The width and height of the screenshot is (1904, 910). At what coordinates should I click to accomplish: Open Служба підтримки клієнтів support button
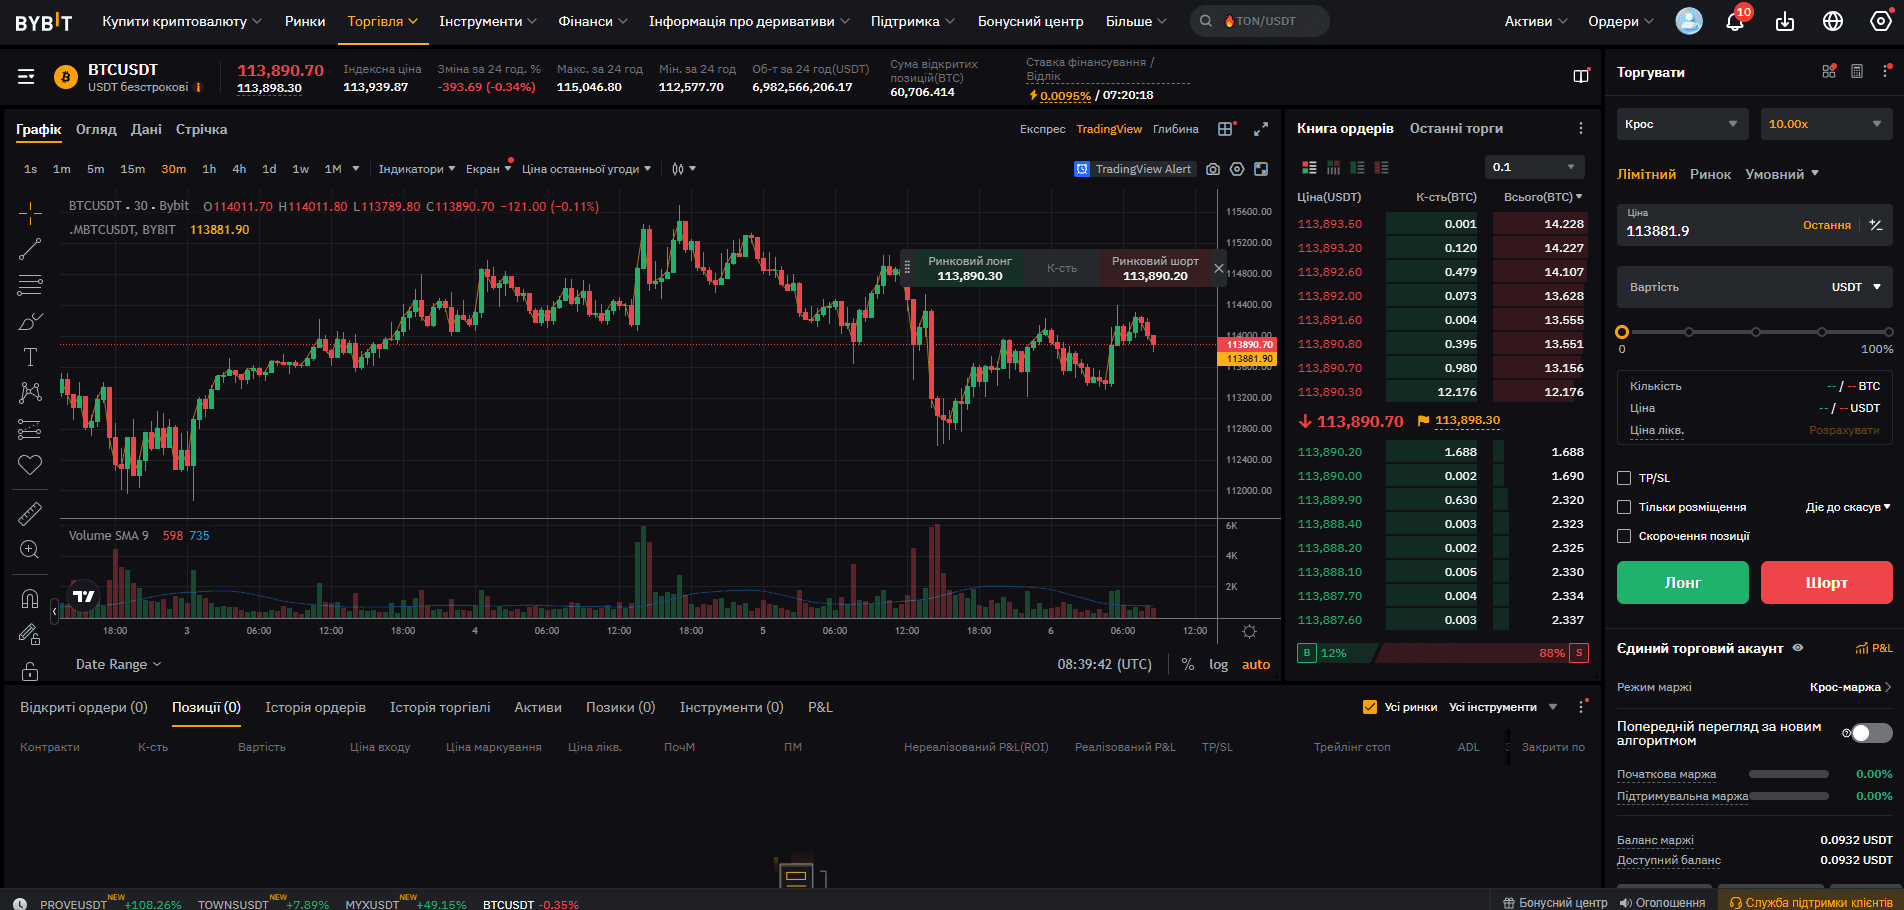[x=1811, y=902]
